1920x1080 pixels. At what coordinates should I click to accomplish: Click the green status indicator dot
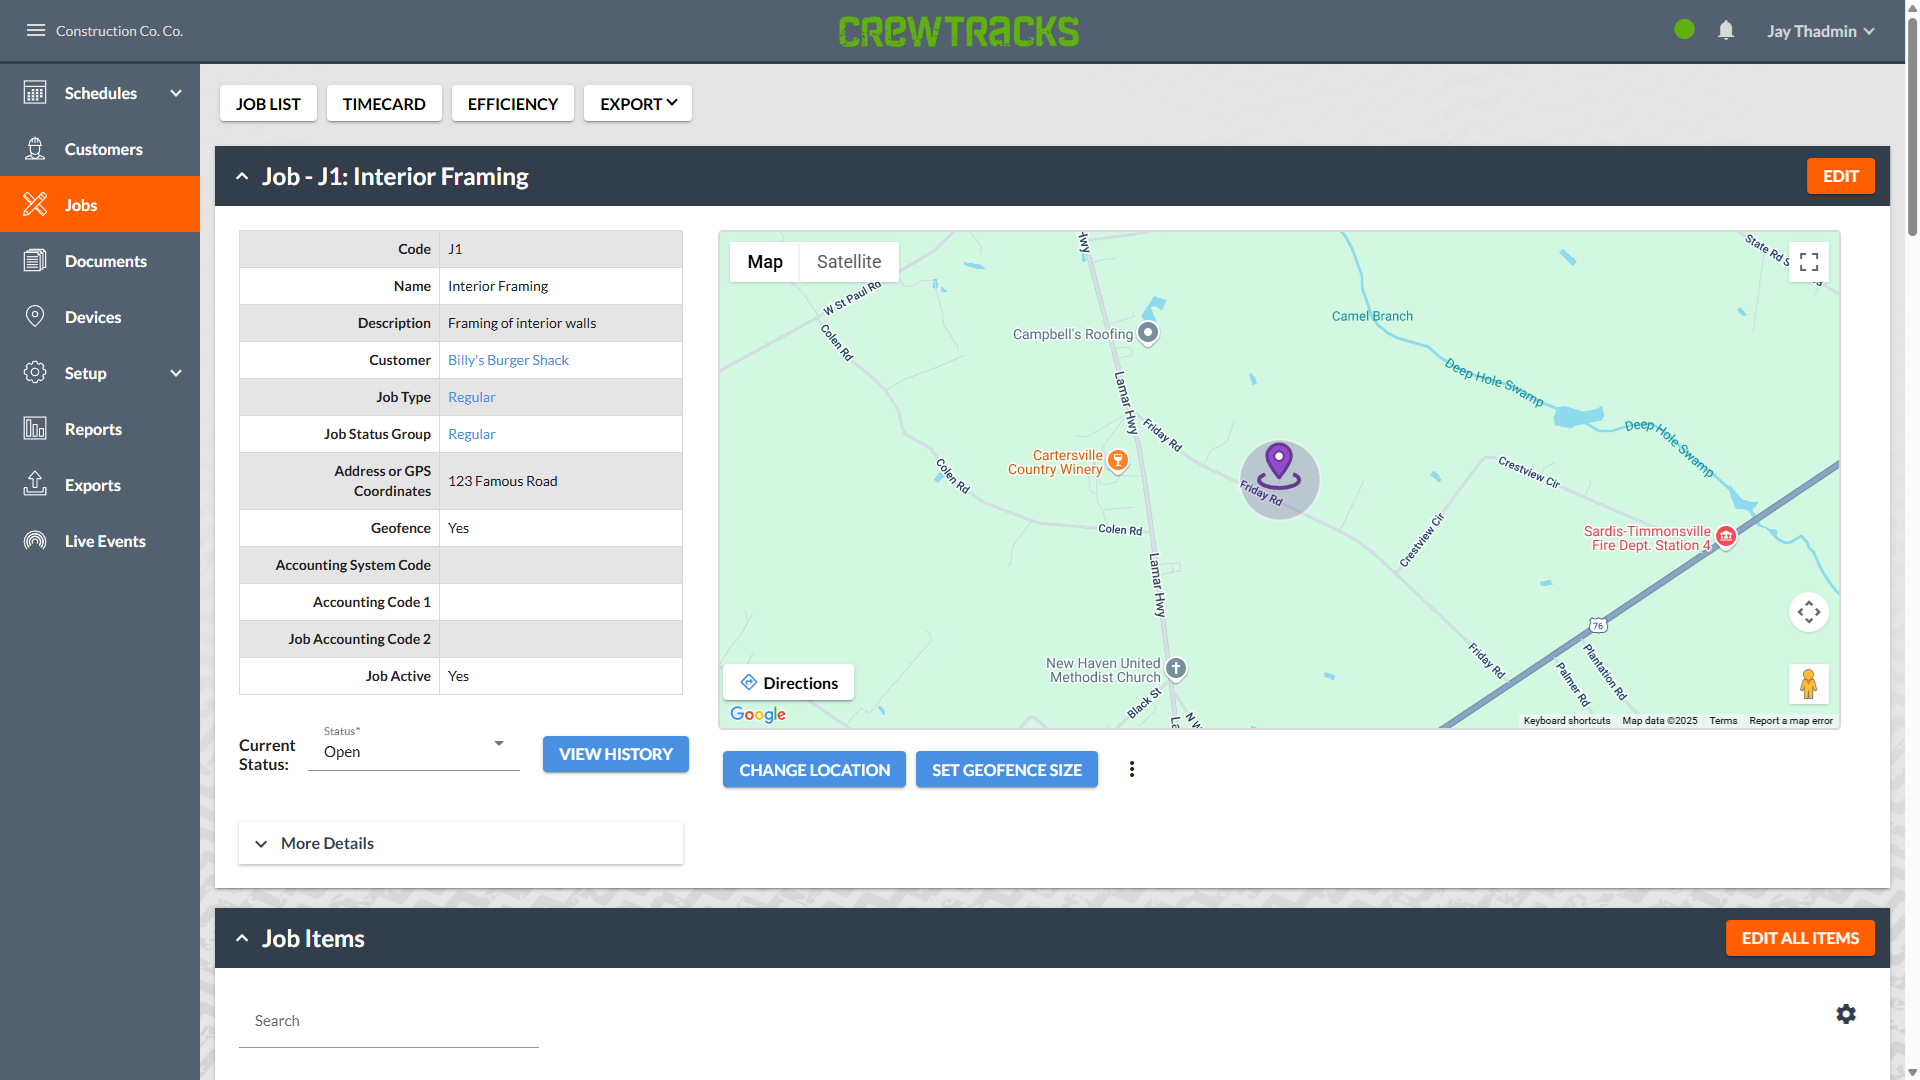pyautogui.click(x=1684, y=30)
